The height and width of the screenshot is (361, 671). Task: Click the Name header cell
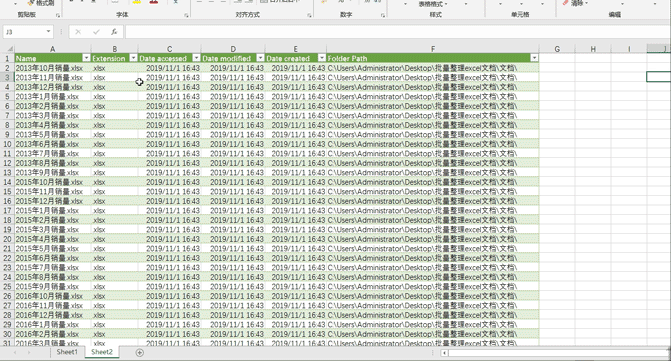(53, 58)
